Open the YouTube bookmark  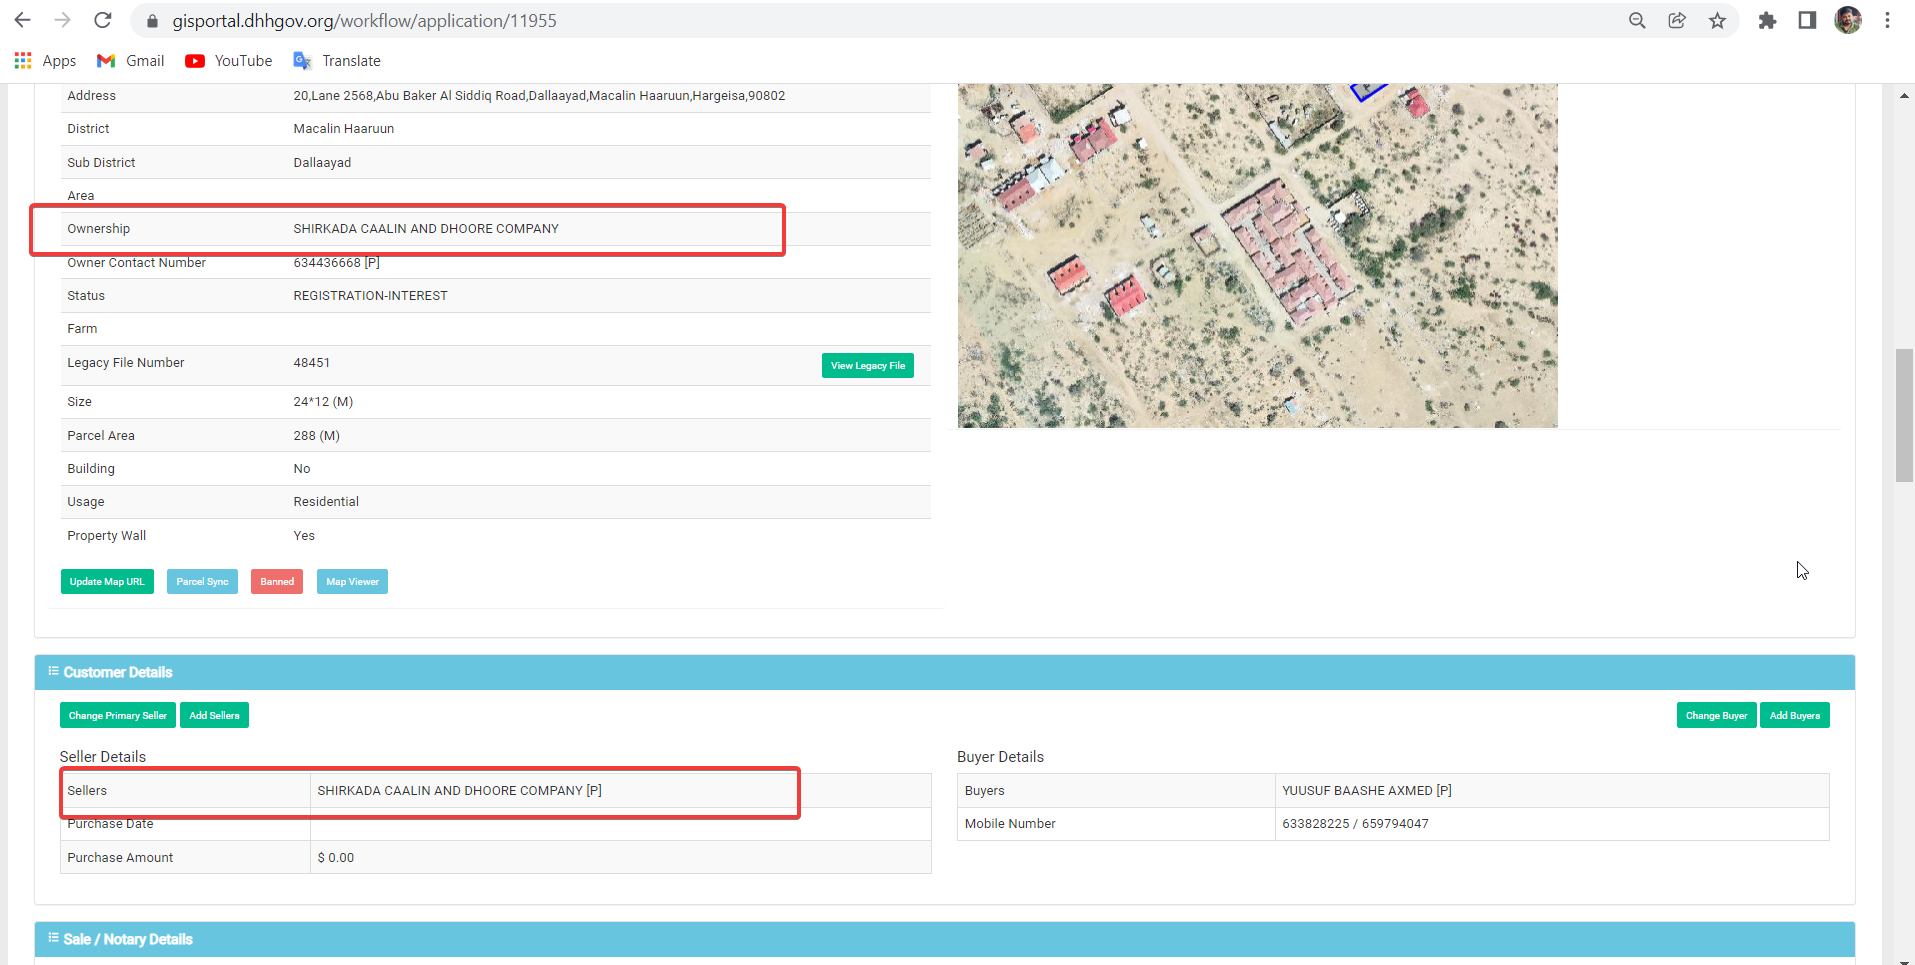point(229,61)
